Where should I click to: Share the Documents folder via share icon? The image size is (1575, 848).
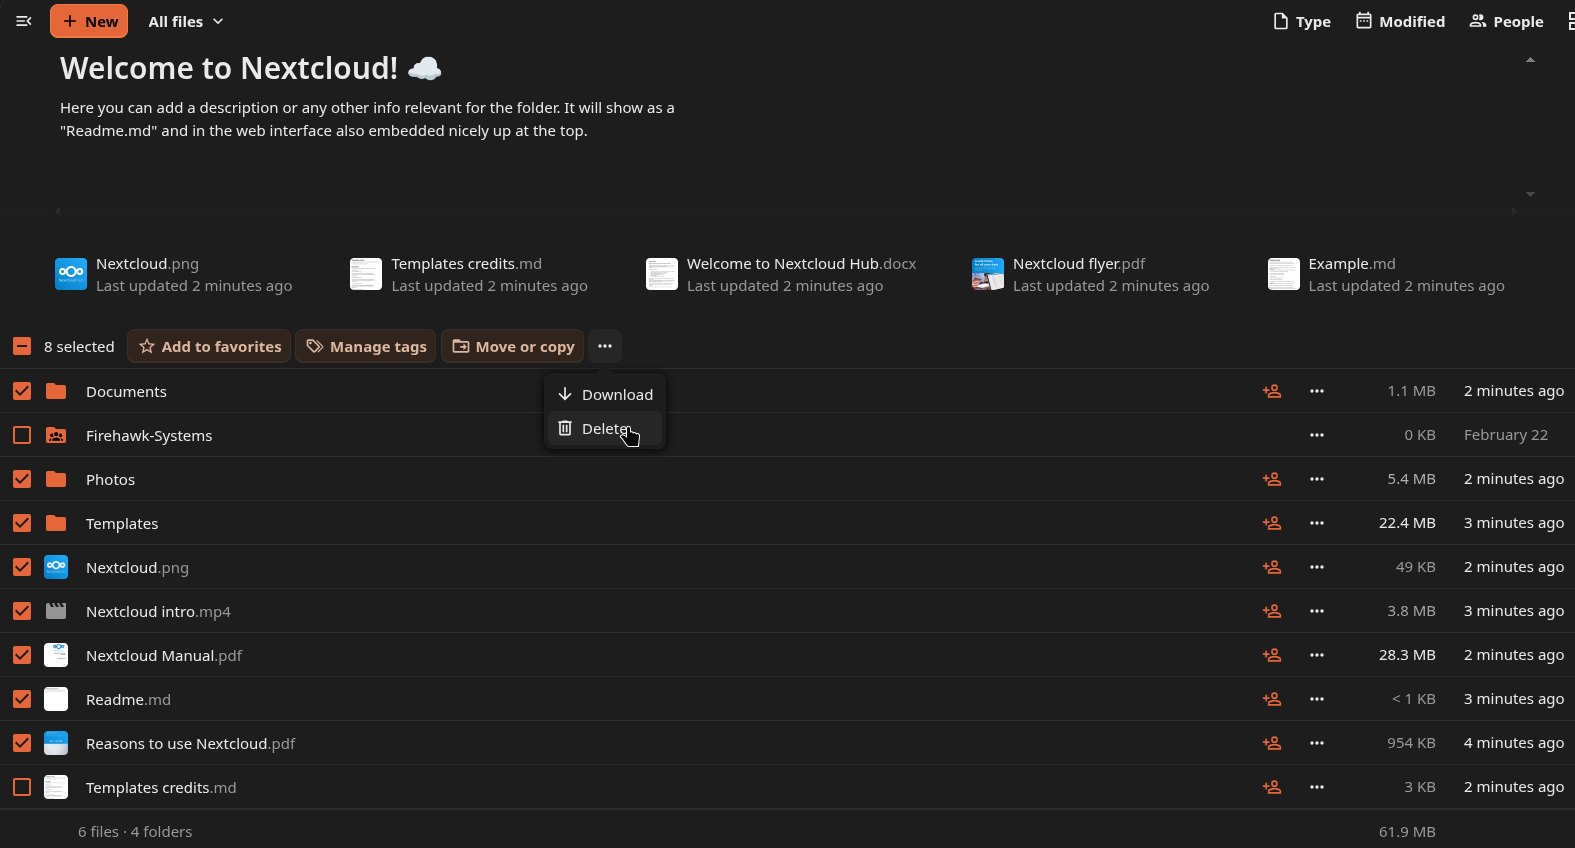pos(1272,391)
